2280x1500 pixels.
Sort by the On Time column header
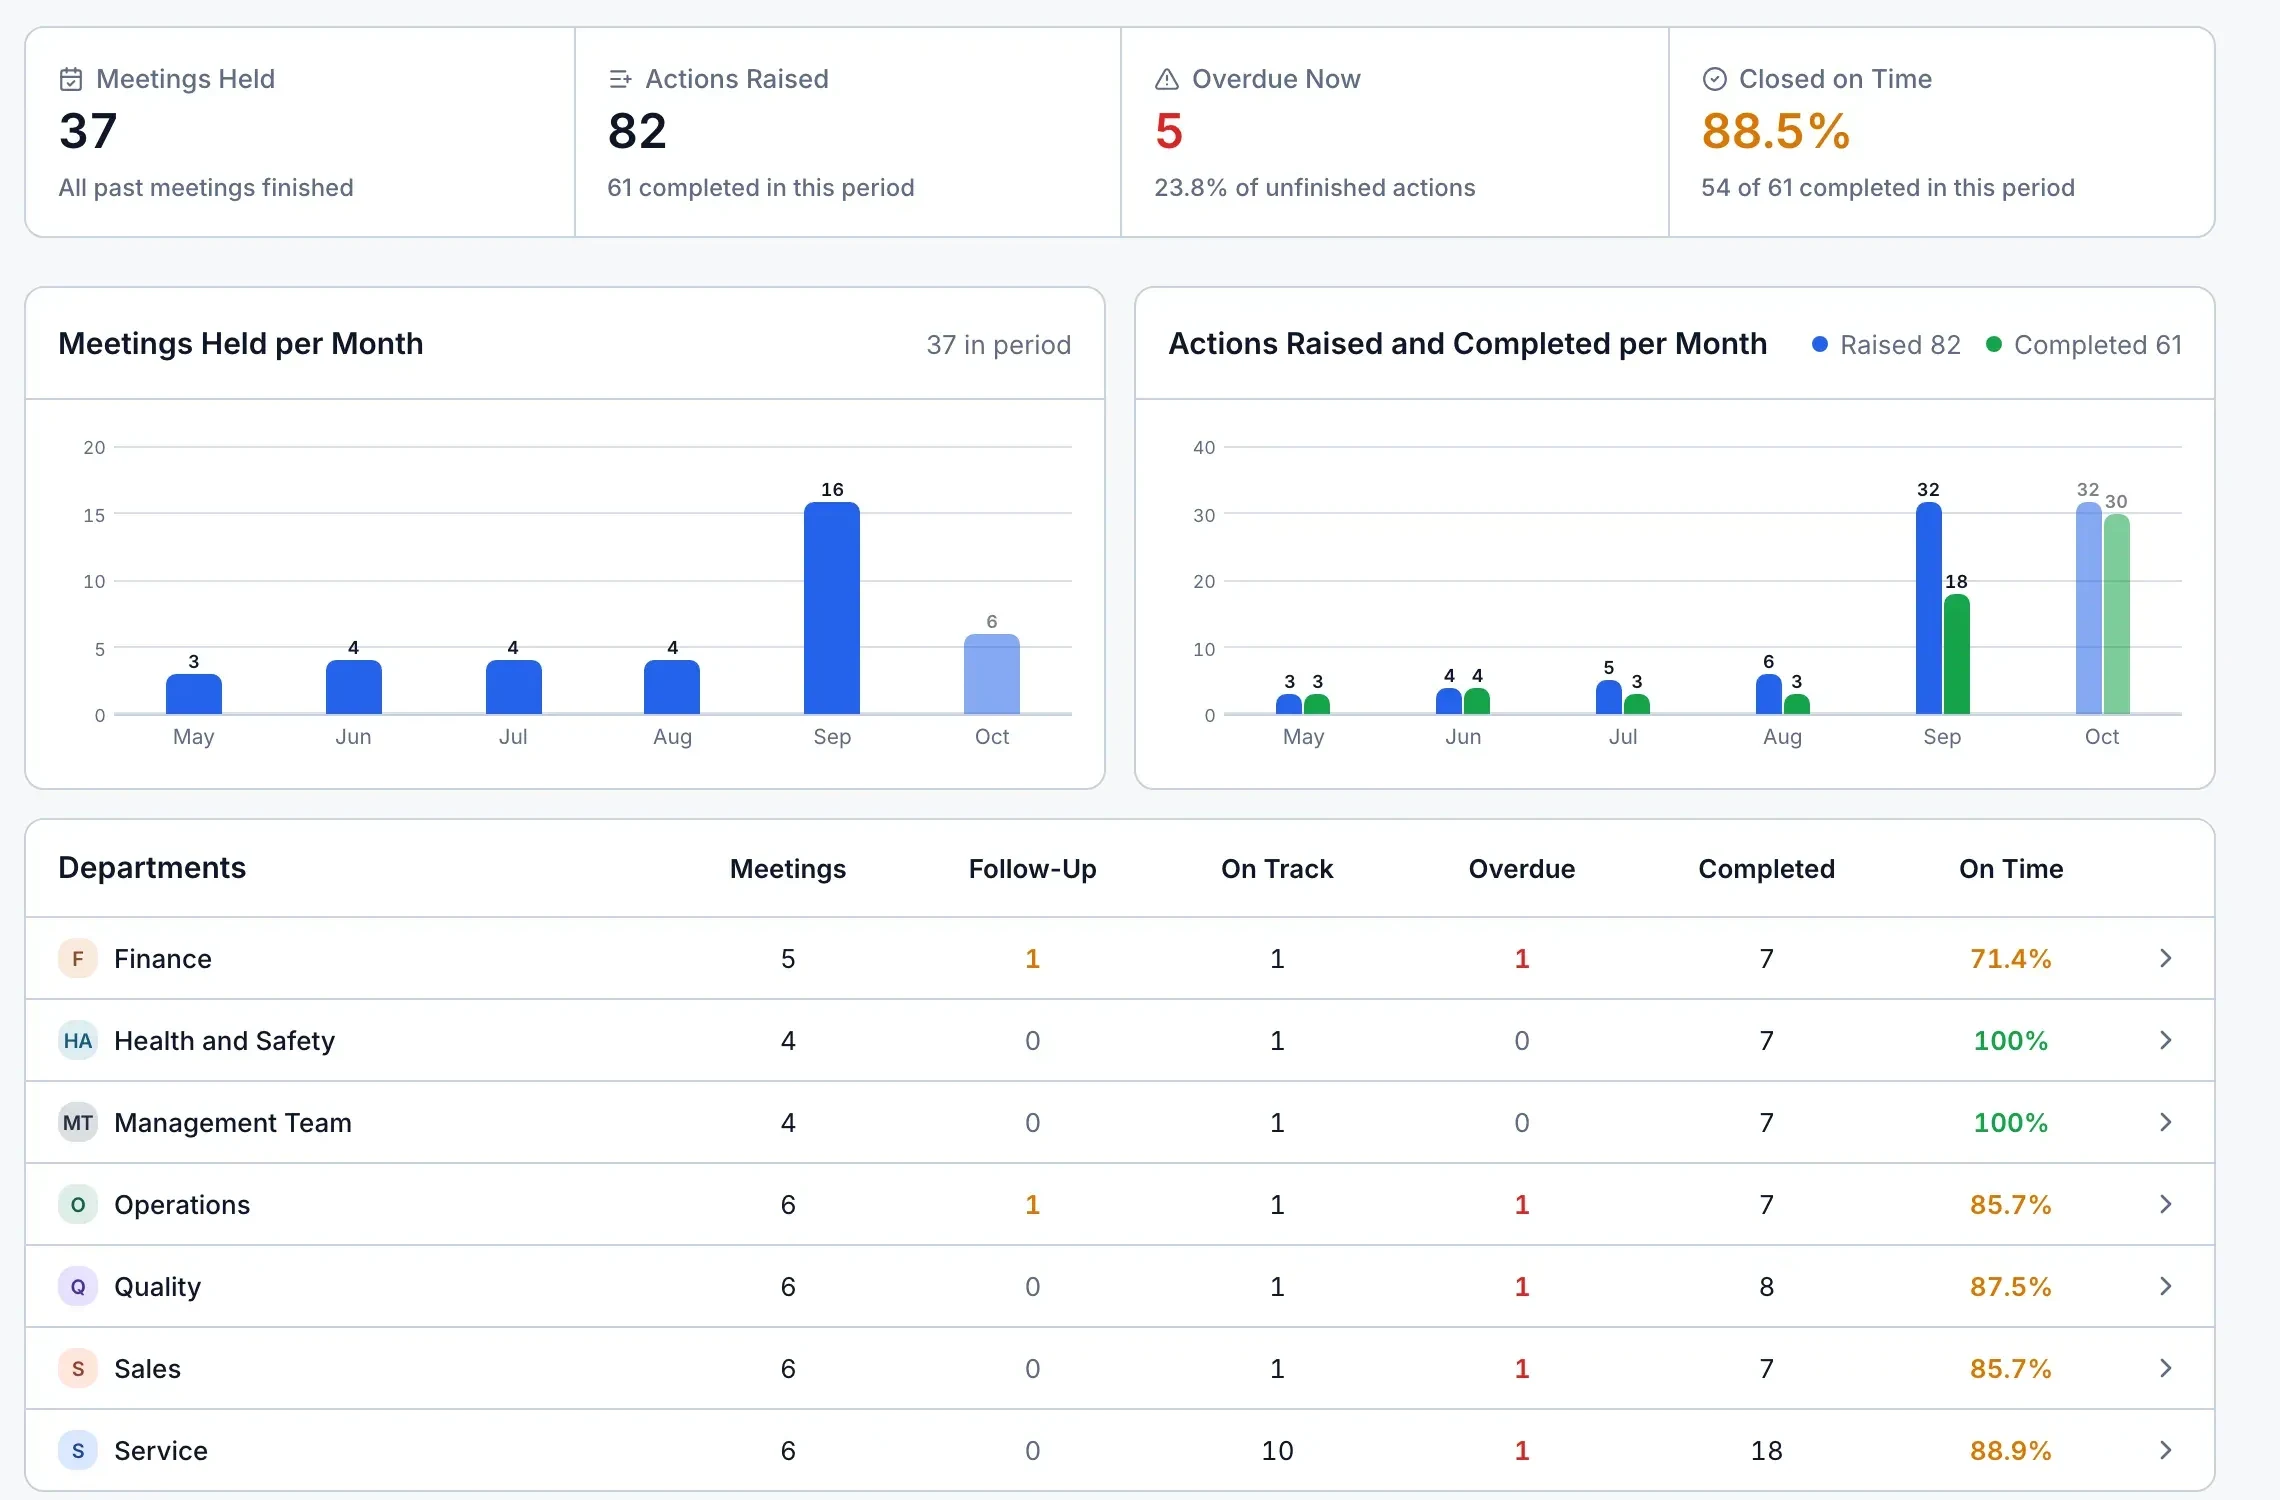2011,868
